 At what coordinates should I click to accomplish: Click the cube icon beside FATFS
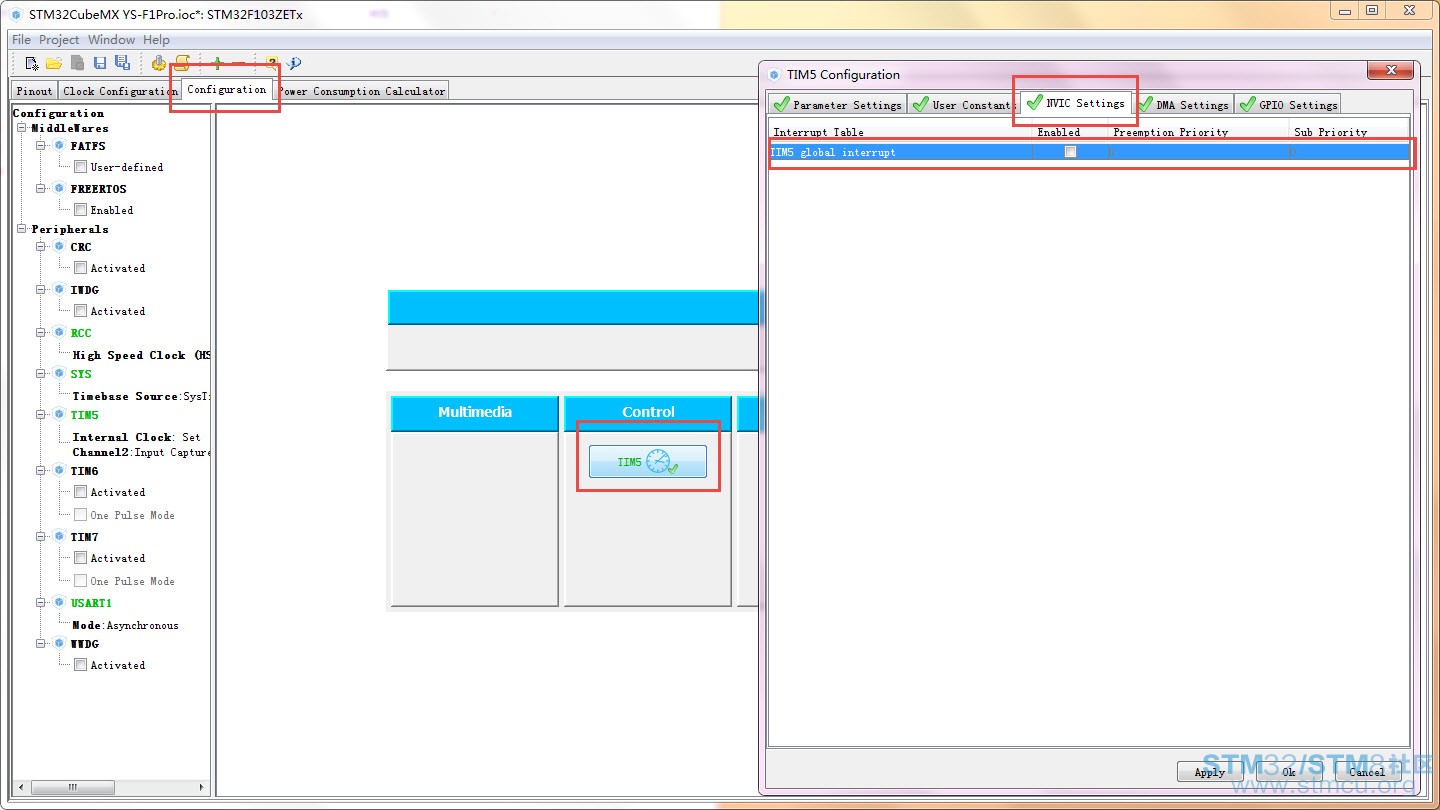59,146
